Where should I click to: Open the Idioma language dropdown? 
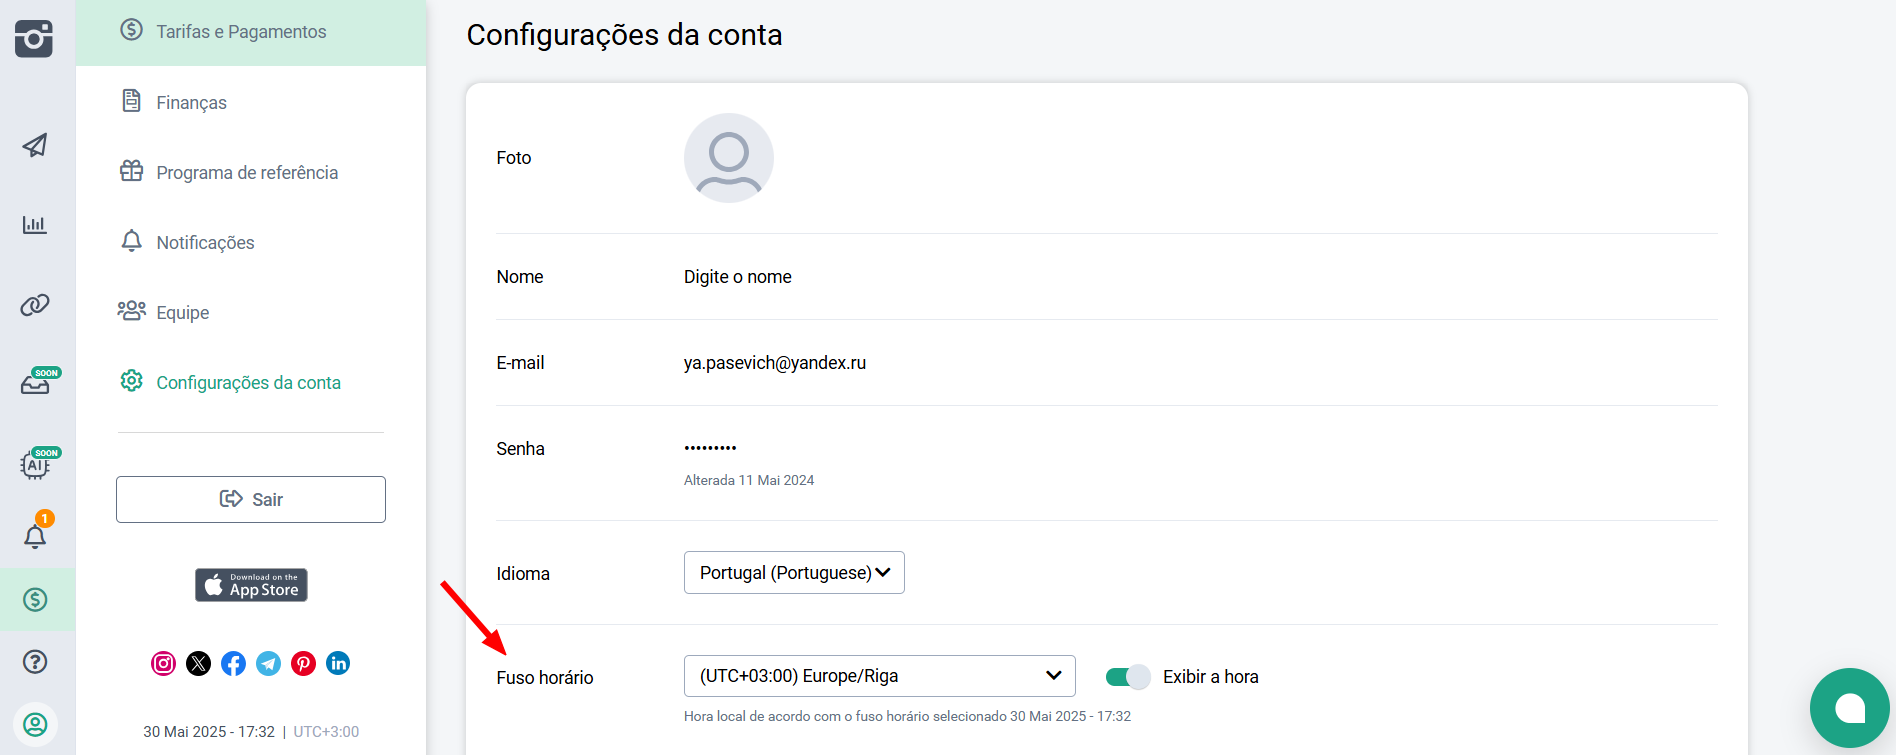(x=794, y=573)
